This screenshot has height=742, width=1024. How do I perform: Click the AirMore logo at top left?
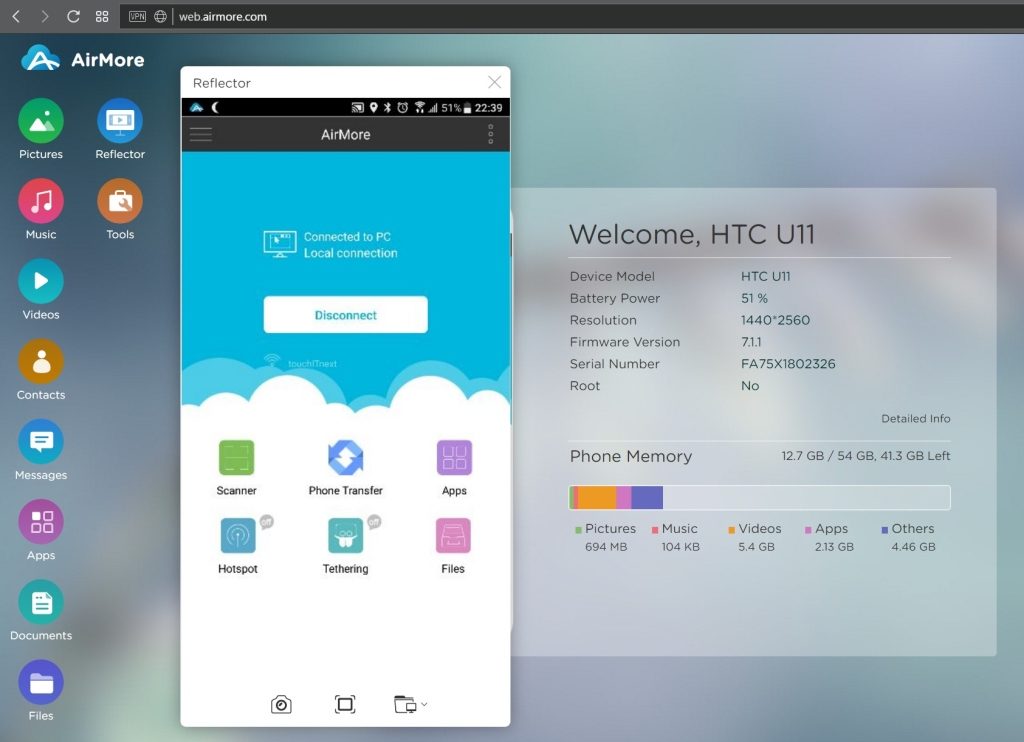click(x=83, y=59)
